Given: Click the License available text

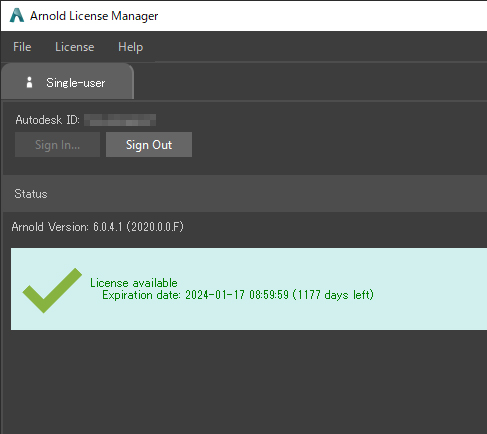Looking at the screenshot, I should [x=134, y=283].
